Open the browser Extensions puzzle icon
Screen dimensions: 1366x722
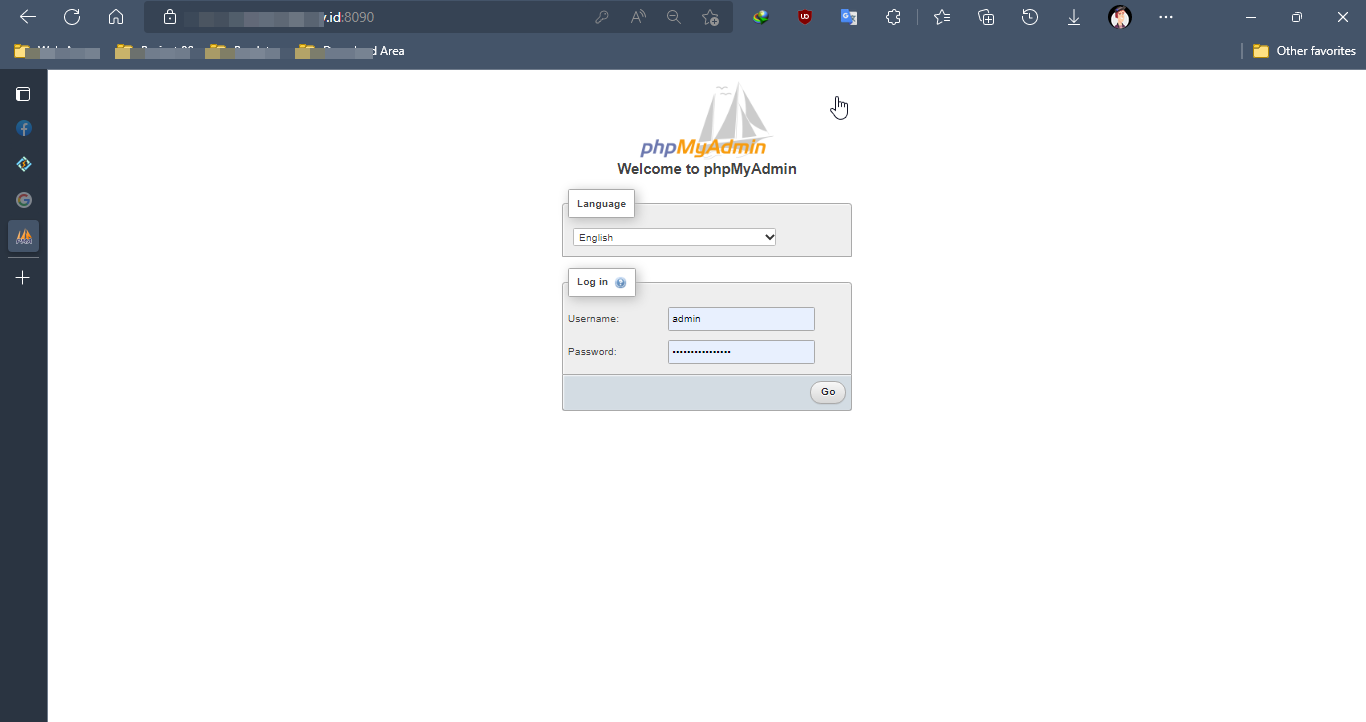click(893, 17)
